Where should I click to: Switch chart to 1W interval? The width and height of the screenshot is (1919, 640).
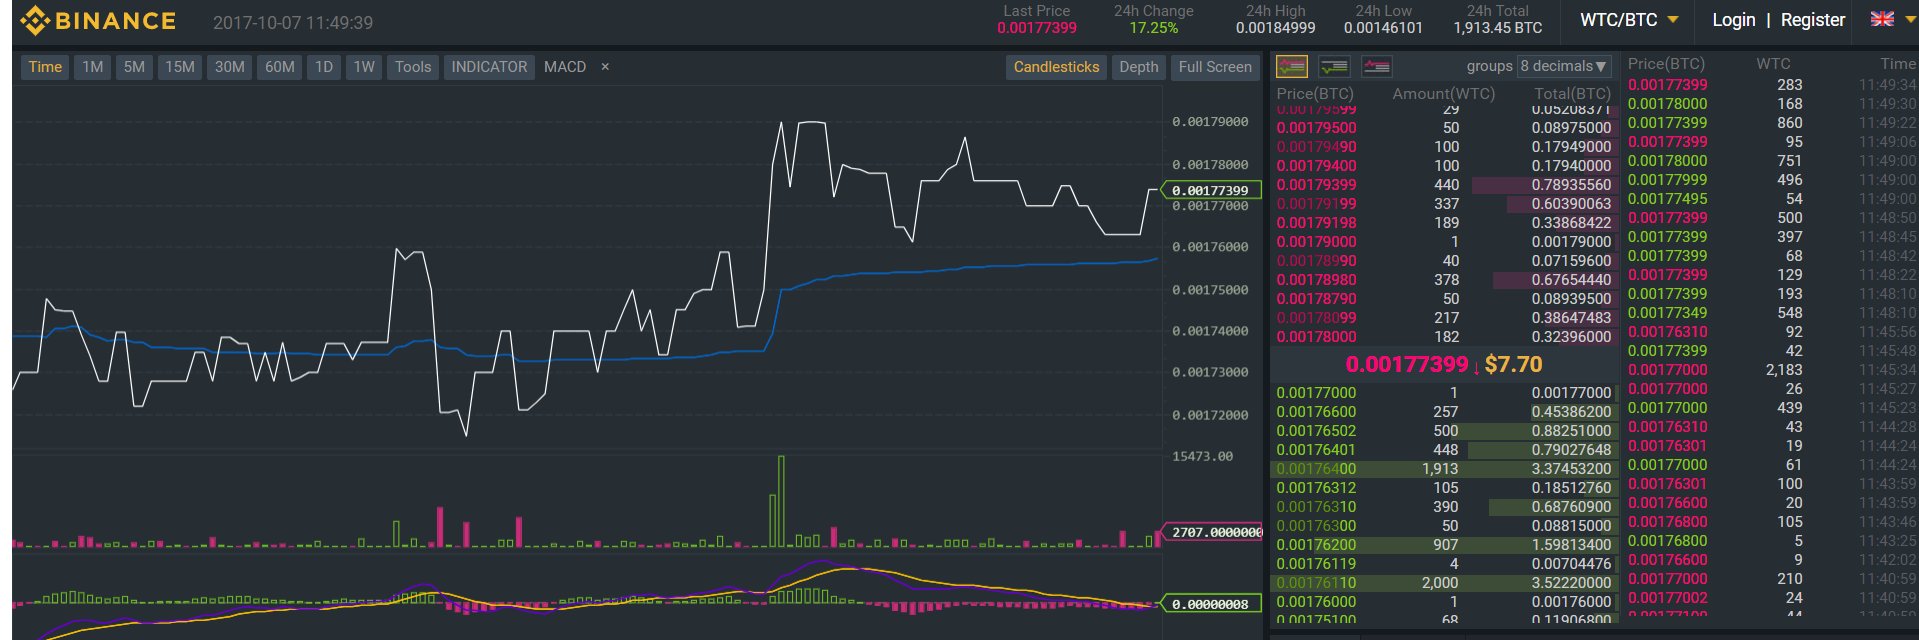[364, 67]
